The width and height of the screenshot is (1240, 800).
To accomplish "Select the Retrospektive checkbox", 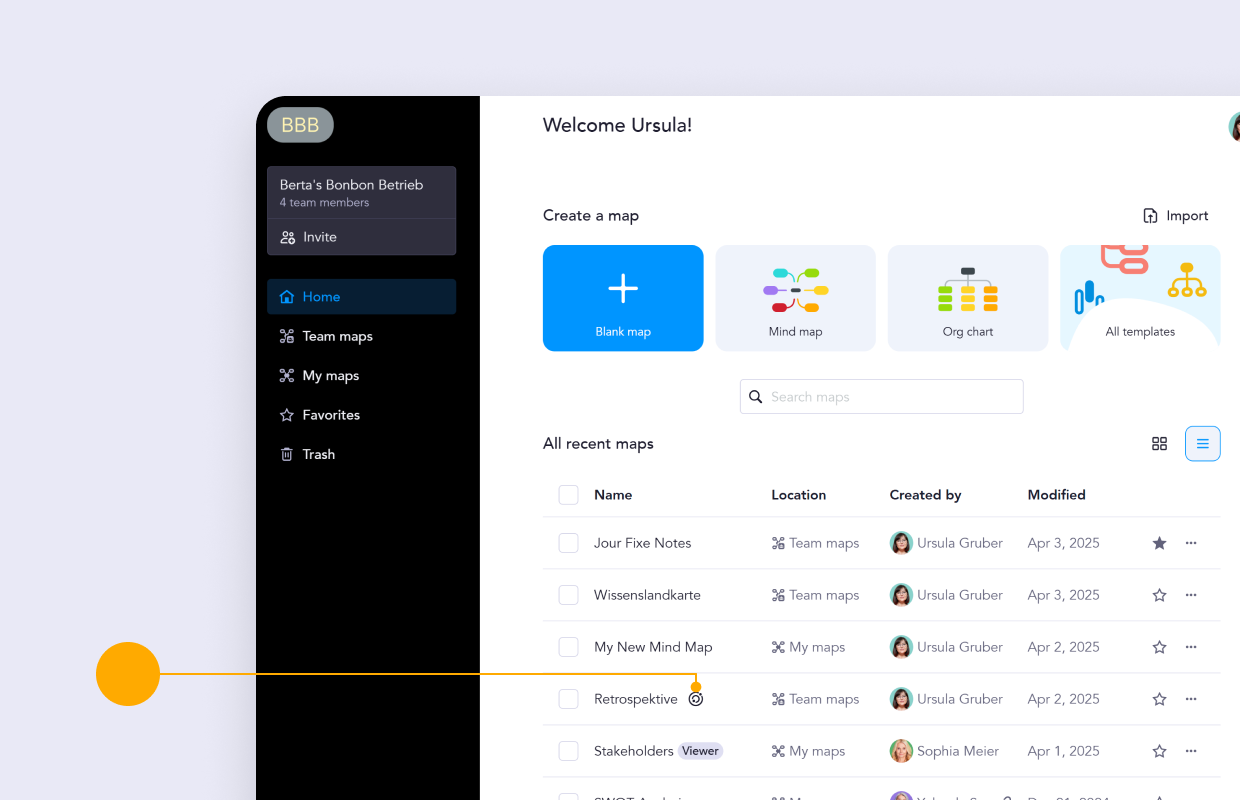I will click(x=568, y=699).
